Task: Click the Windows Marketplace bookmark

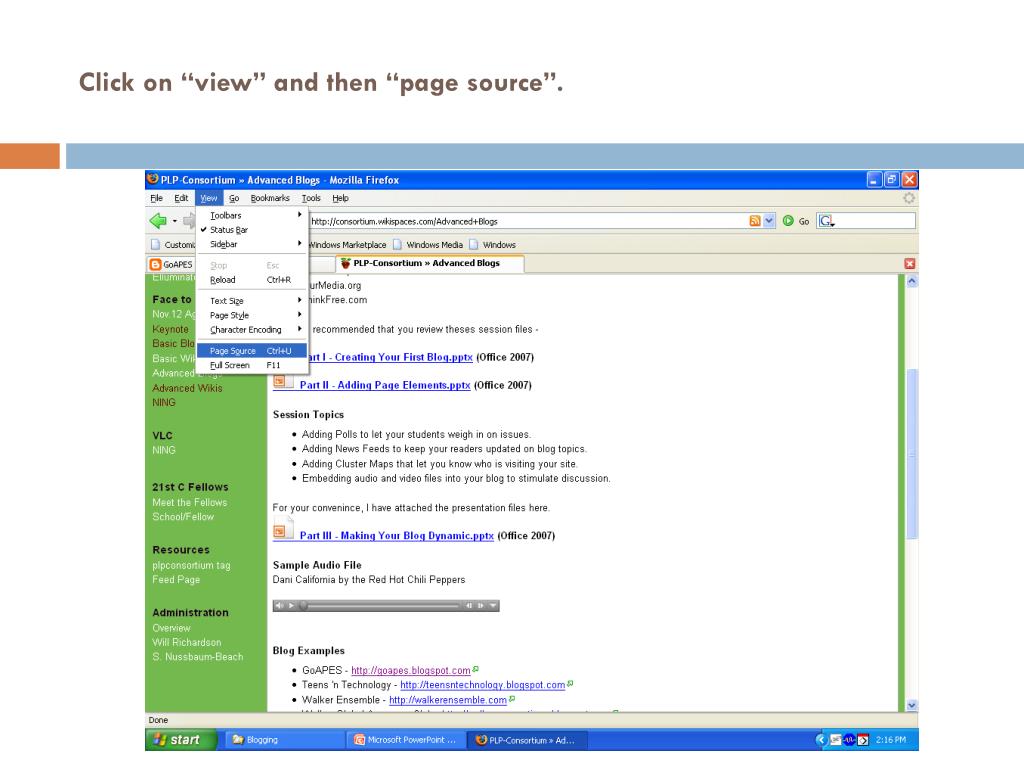Action: click(x=347, y=245)
